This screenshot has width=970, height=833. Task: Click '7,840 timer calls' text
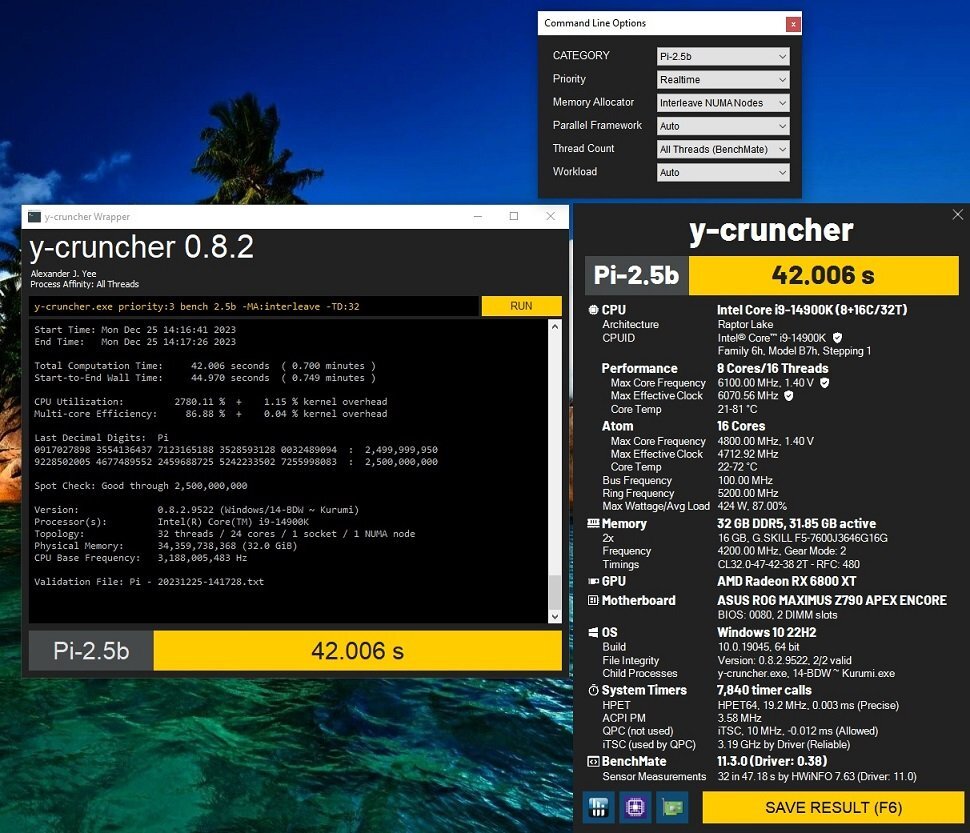pos(764,690)
